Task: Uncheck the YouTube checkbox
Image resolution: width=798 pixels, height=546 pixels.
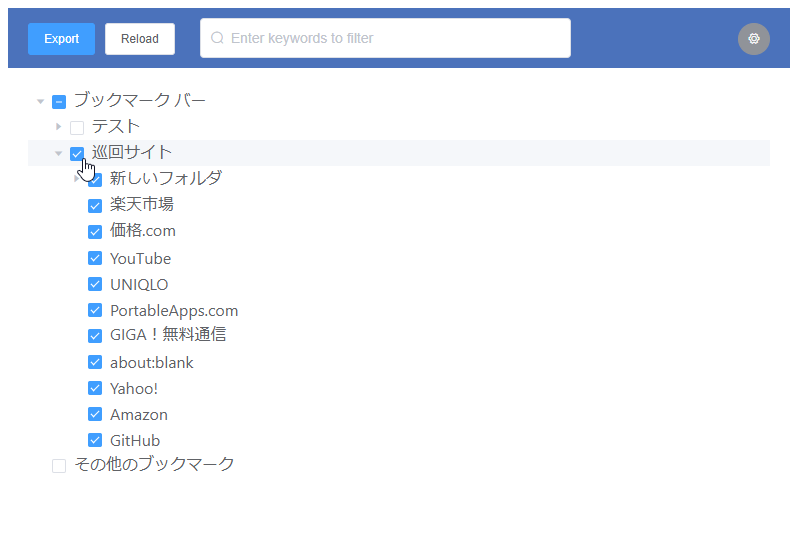Action: pos(95,258)
